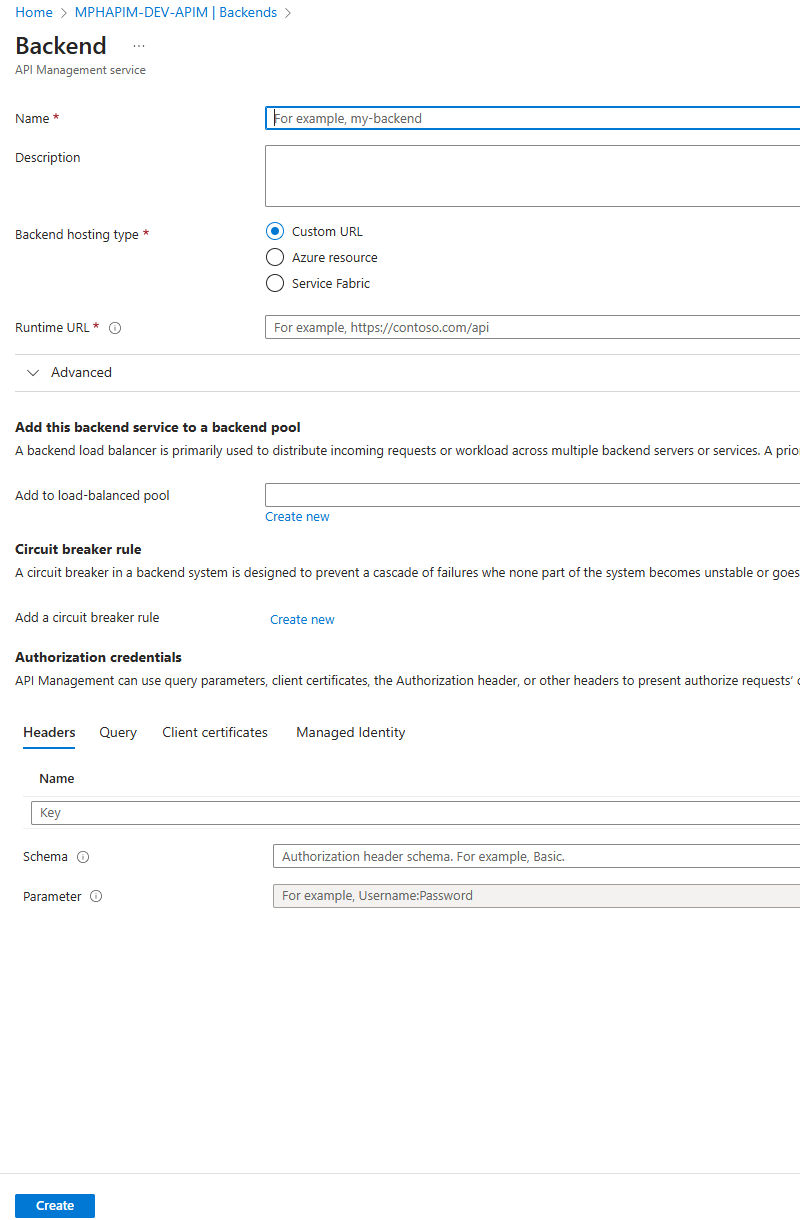This screenshot has width=800, height=1220.
Task: Open the Client certificates tab
Action: coord(215,733)
